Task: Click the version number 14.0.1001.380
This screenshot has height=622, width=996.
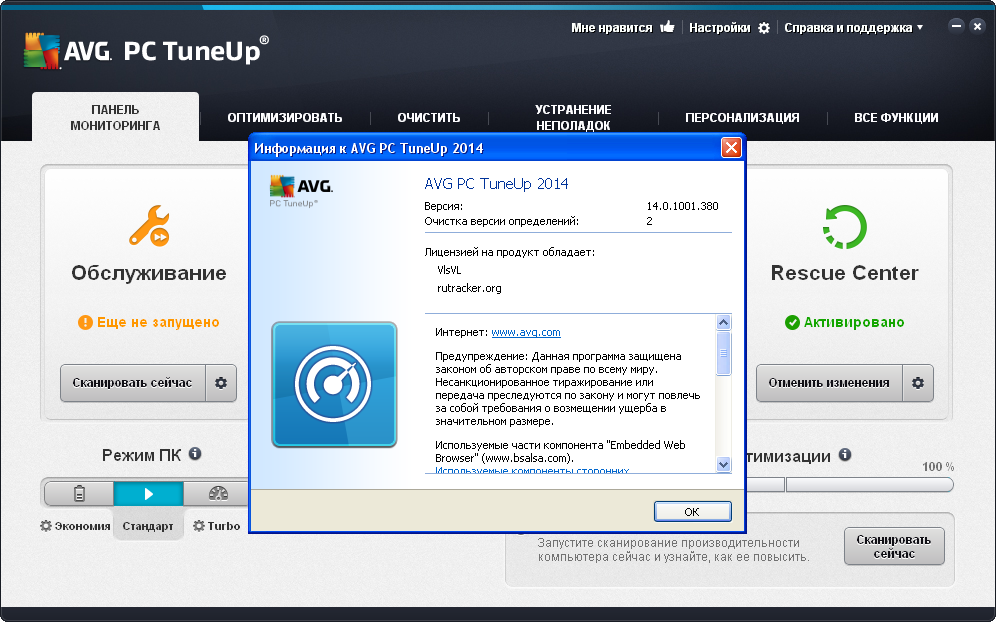Action: coord(682,206)
